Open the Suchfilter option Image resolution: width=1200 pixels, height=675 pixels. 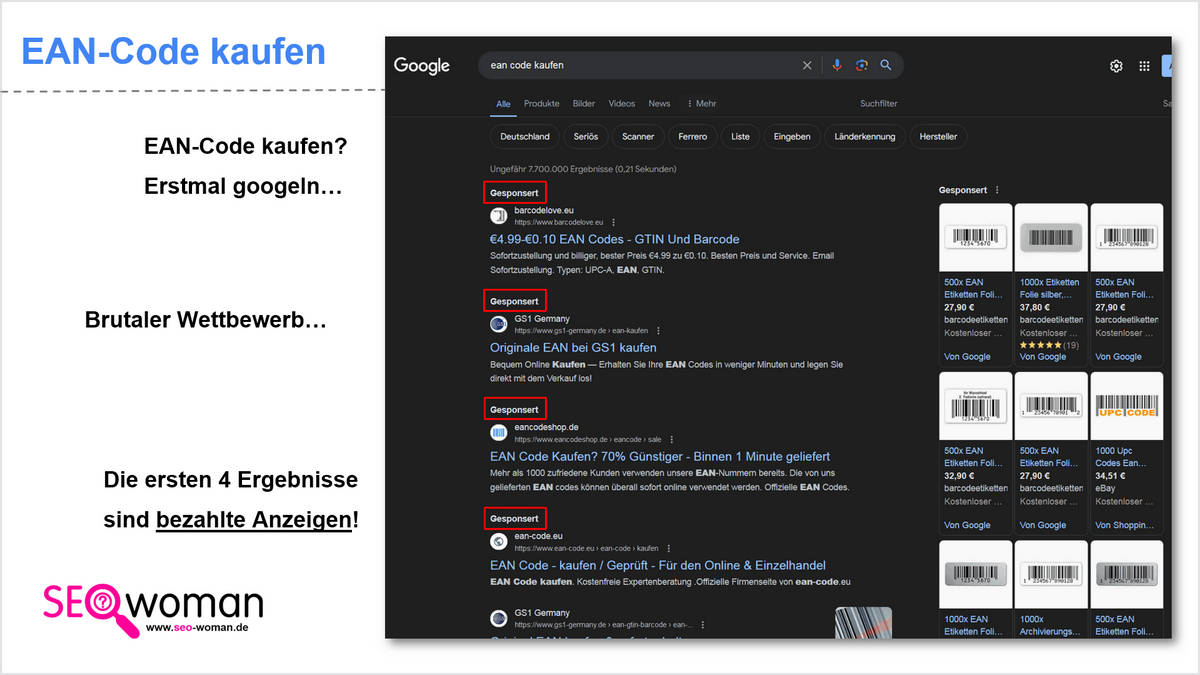pyautogui.click(x=879, y=104)
